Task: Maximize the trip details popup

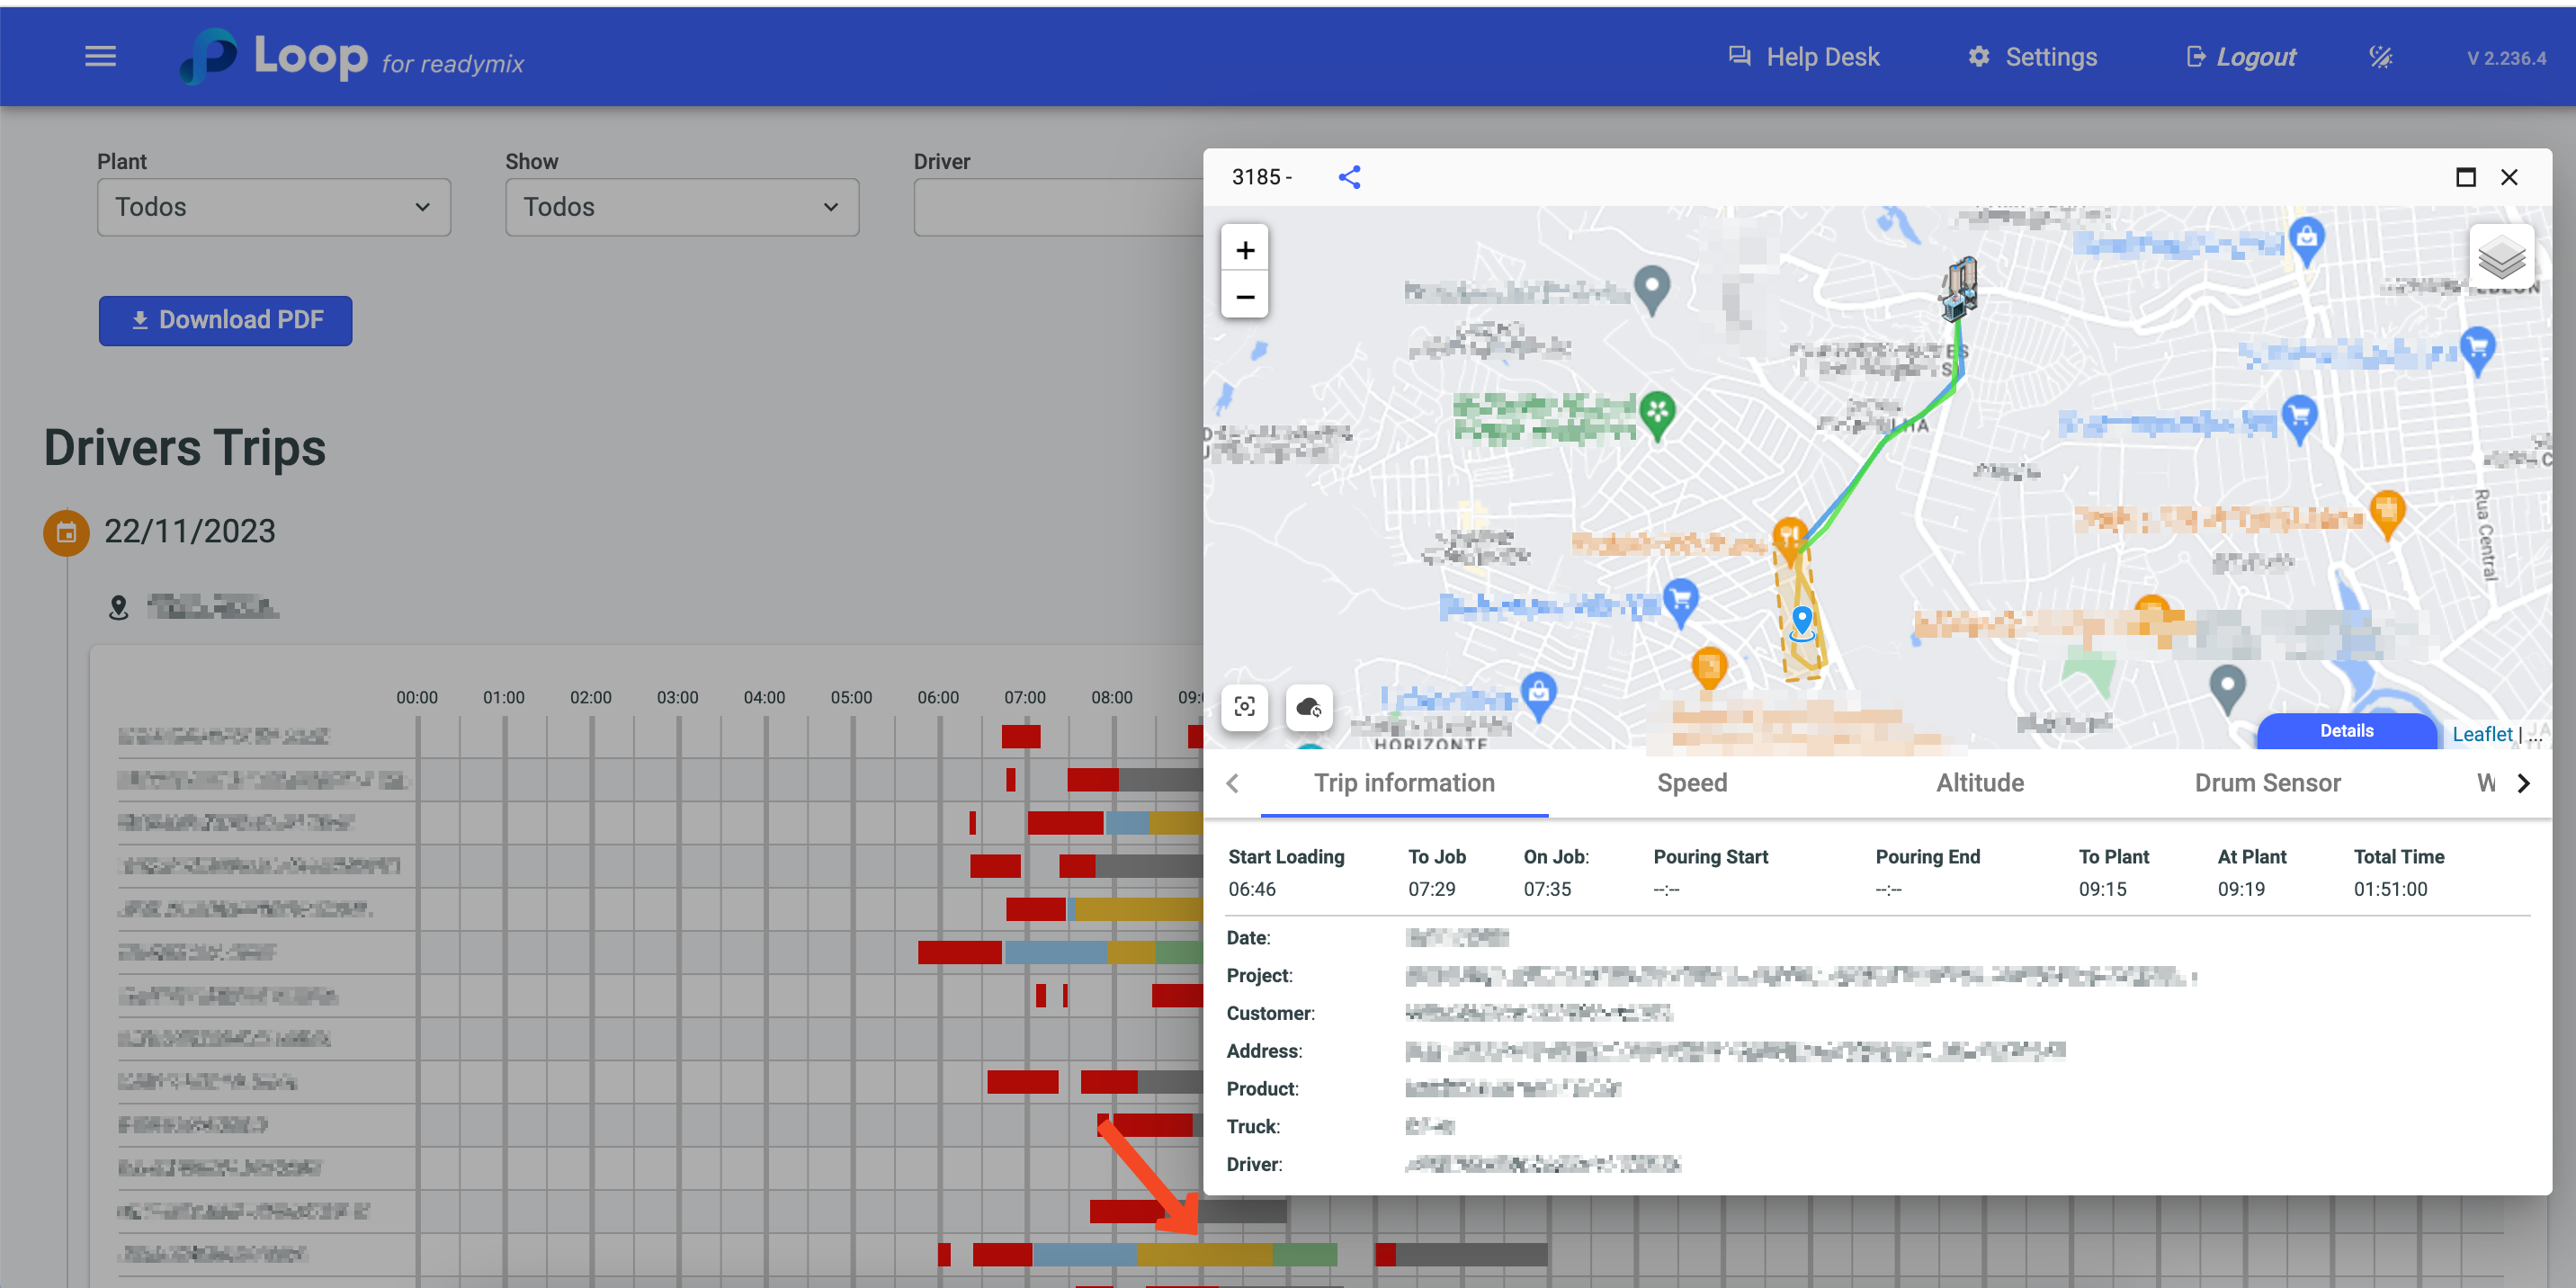Action: [2465, 177]
